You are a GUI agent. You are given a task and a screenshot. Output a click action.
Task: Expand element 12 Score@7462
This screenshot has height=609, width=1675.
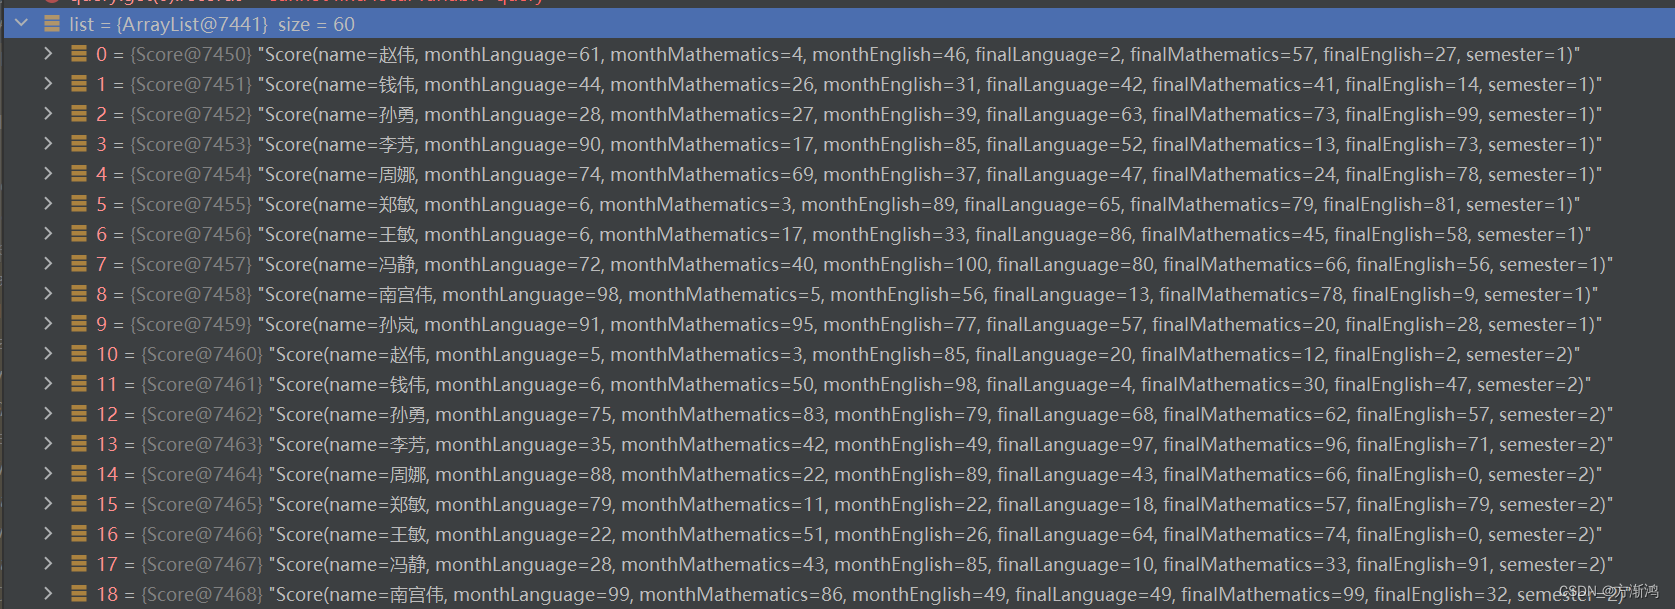(48, 414)
